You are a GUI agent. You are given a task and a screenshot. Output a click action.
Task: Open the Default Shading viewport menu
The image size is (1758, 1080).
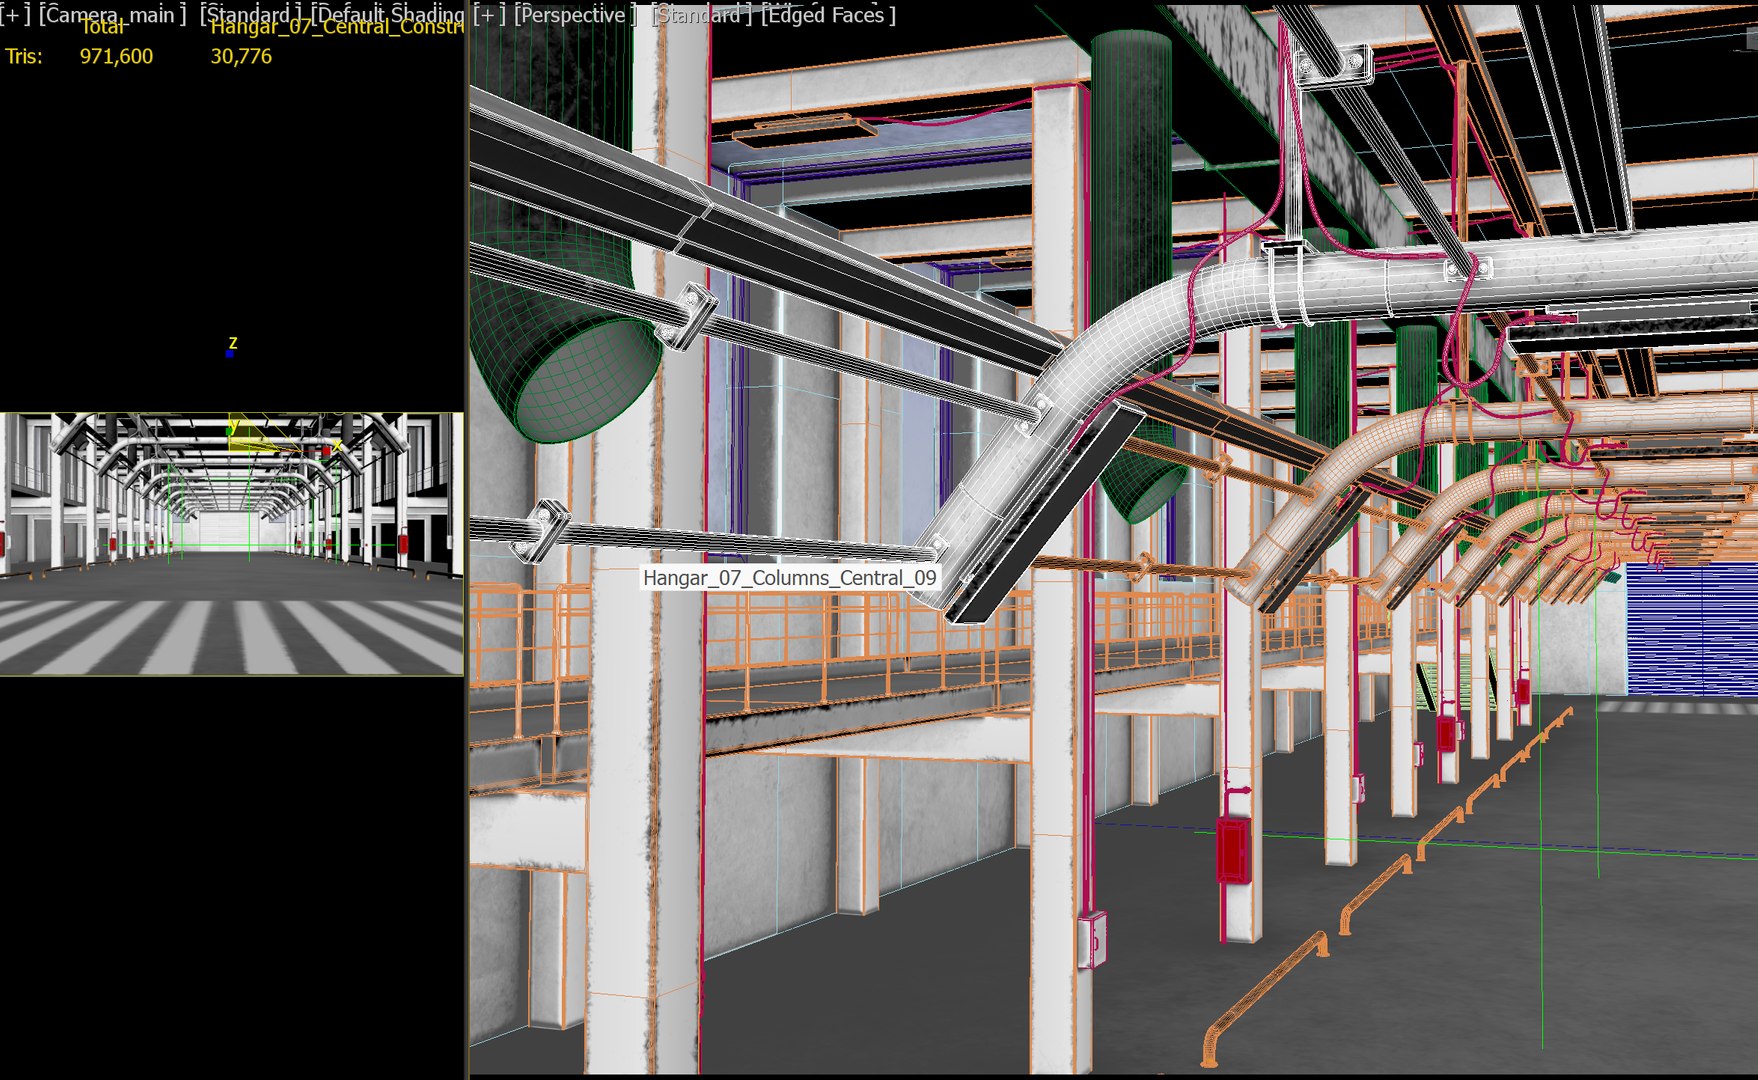point(388,15)
